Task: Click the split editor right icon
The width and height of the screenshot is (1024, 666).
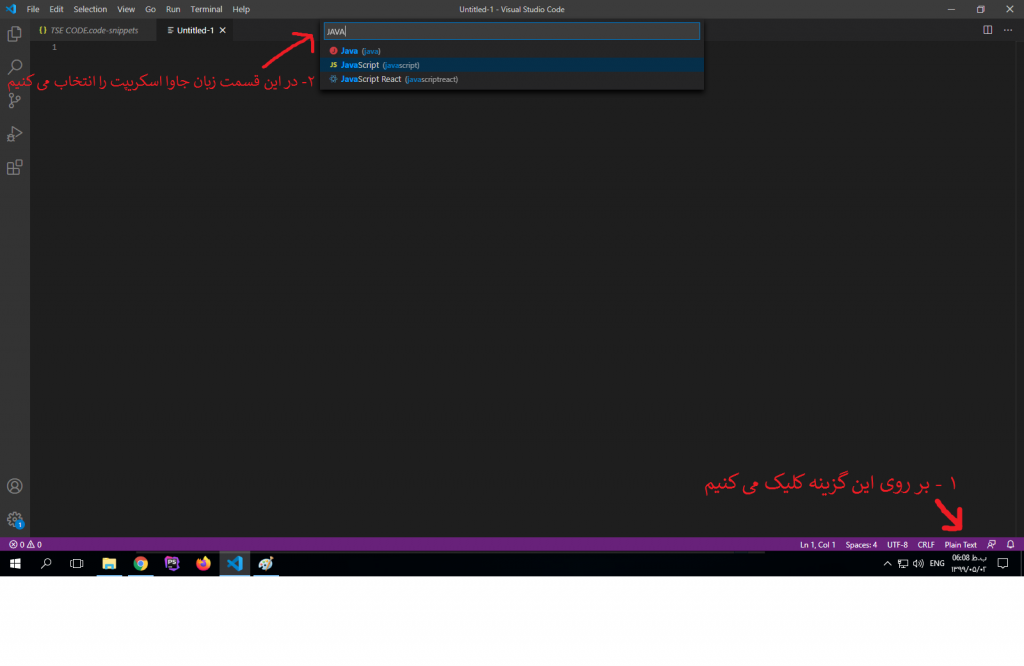Action: tap(987, 30)
